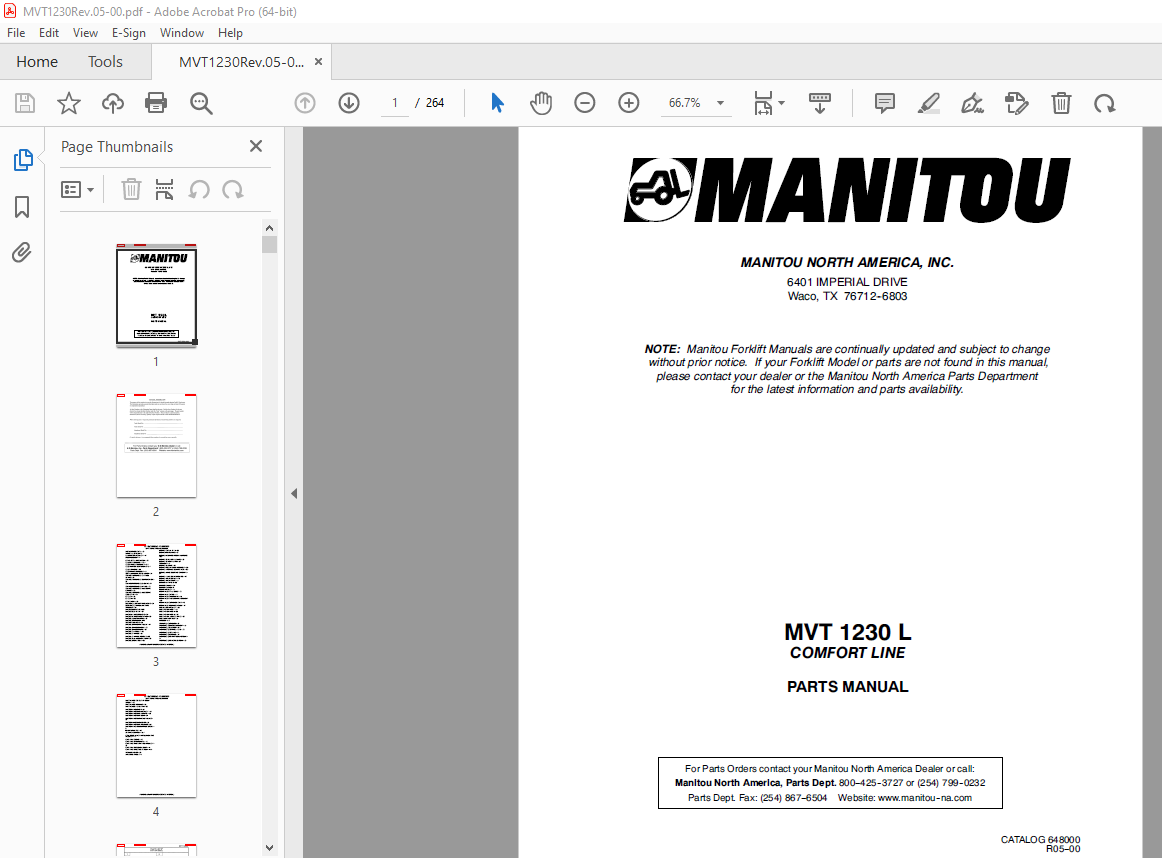
Task: Open the Edit stamp tool icon
Action: pyautogui.click(x=1017, y=103)
